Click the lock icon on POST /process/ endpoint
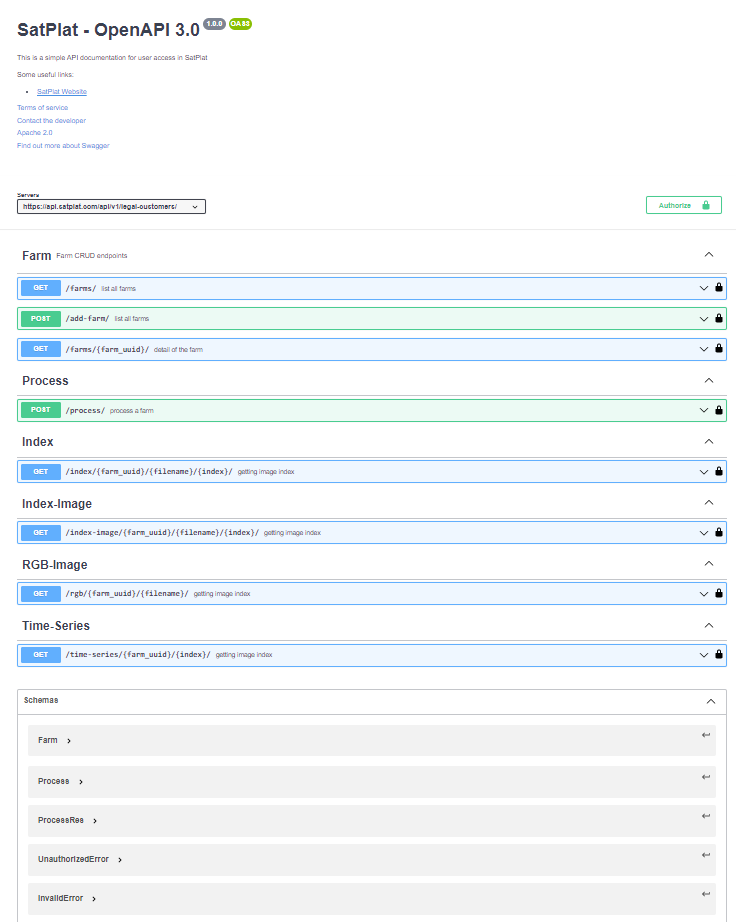The width and height of the screenshot is (736, 922). (x=719, y=409)
